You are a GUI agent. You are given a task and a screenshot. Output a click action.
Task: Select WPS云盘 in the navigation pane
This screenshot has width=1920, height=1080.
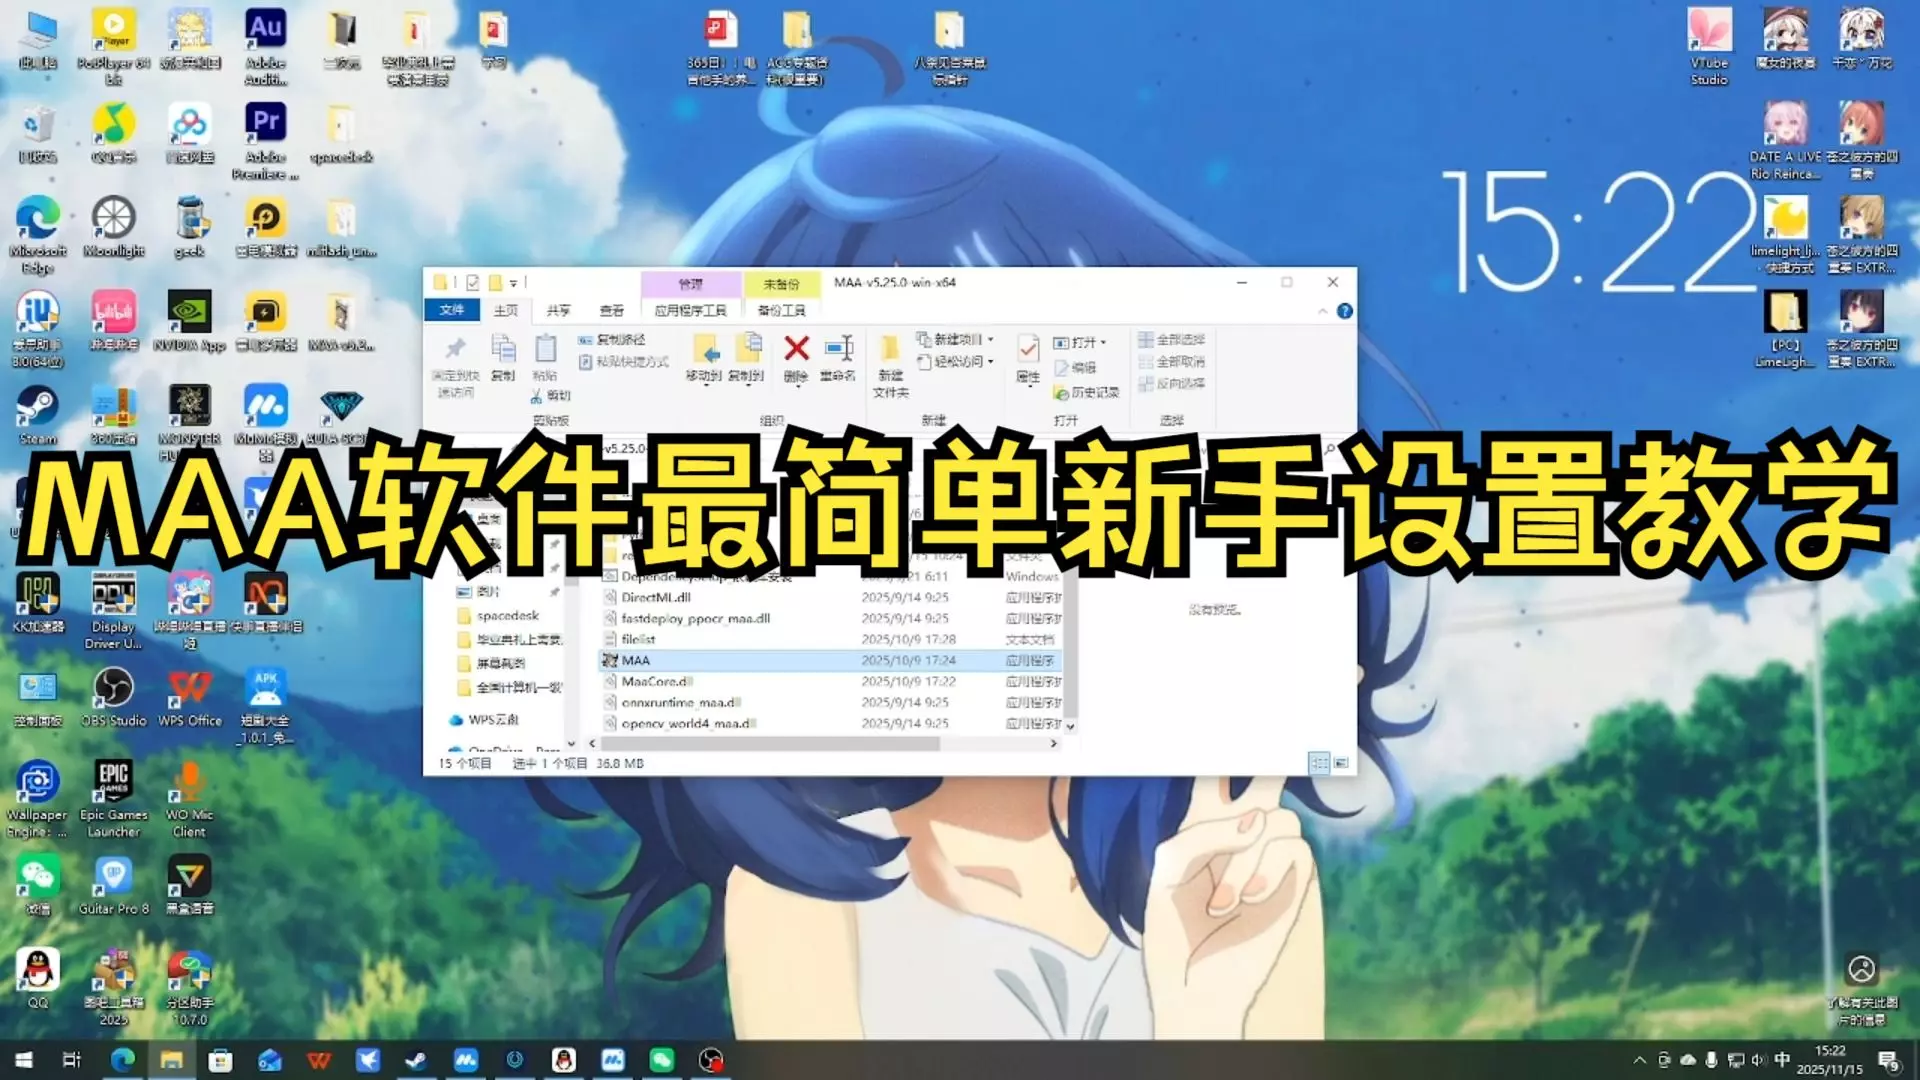pyautogui.click(x=484, y=719)
